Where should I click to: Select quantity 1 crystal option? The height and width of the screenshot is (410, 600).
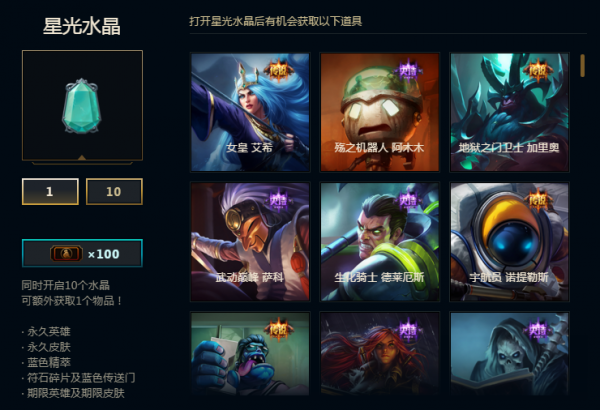tap(50, 191)
